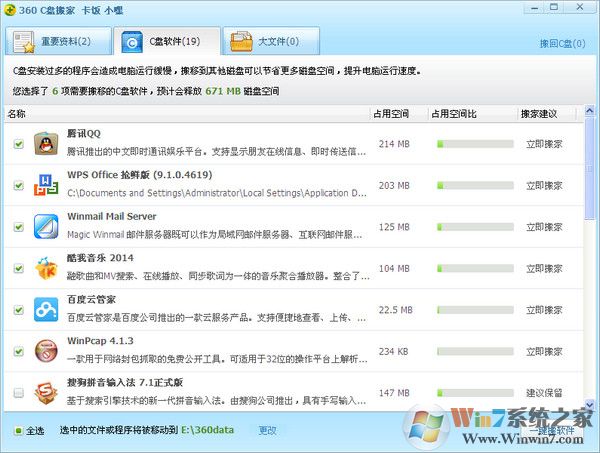The image size is (600, 453).
Task: Click the 百度云管家 cloud icon
Action: click(x=46, y=310)
